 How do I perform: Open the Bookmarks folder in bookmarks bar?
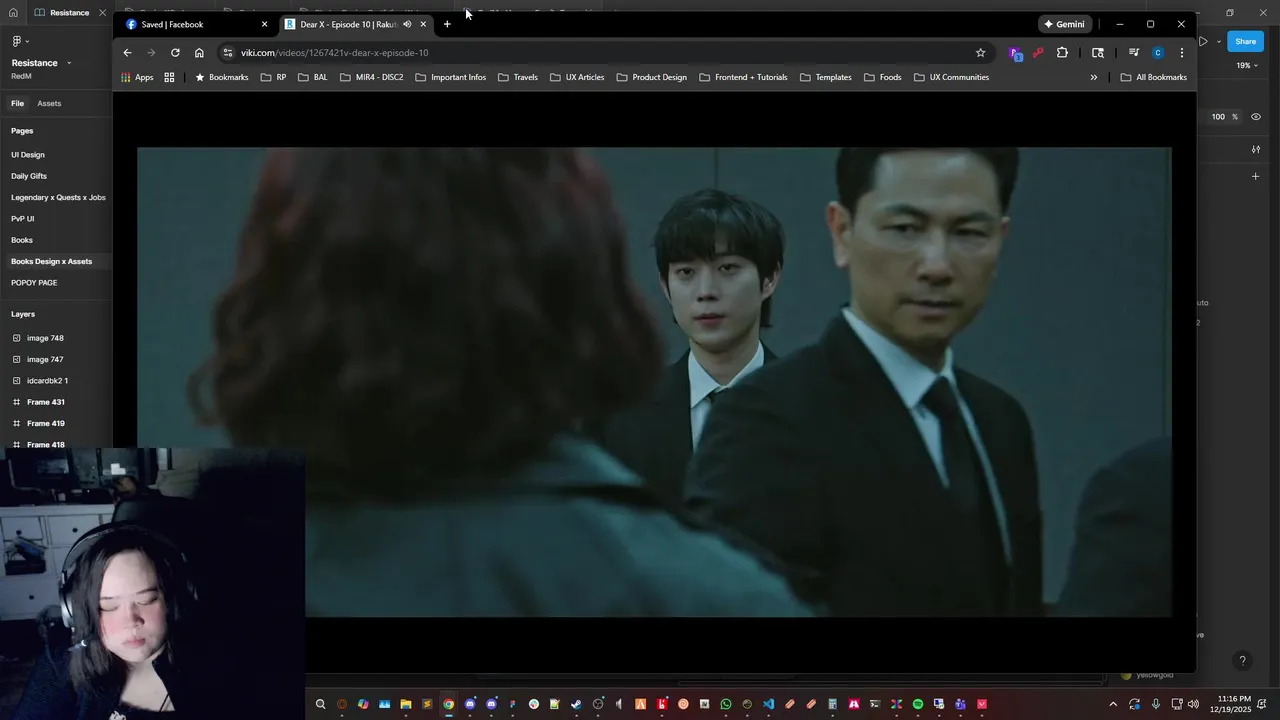[x=221, y=77]
